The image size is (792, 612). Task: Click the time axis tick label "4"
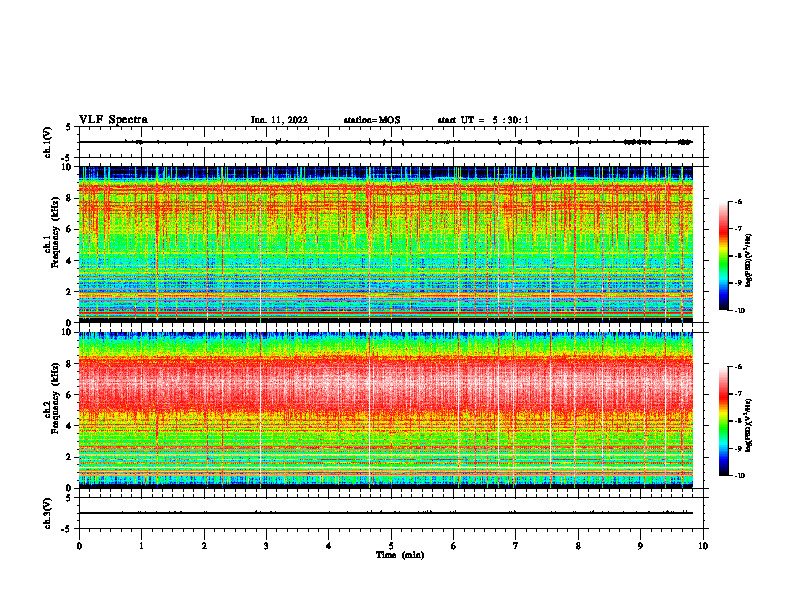point(329,546)
